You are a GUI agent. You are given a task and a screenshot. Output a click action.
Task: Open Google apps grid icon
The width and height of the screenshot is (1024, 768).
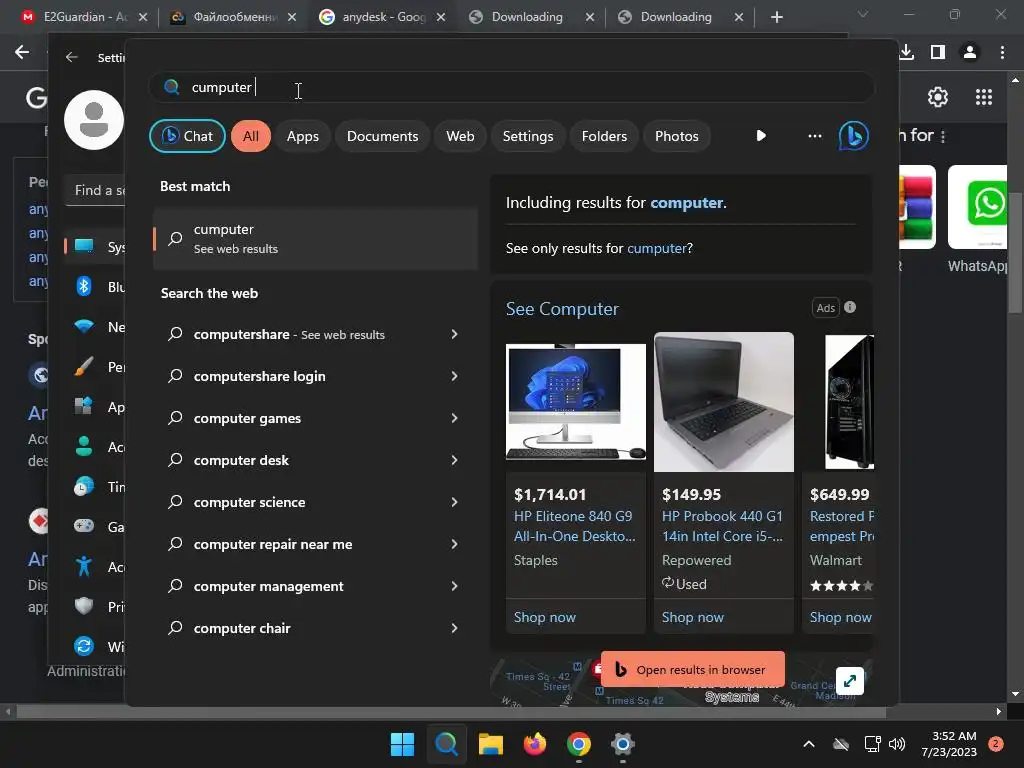(x=984, y=97)
